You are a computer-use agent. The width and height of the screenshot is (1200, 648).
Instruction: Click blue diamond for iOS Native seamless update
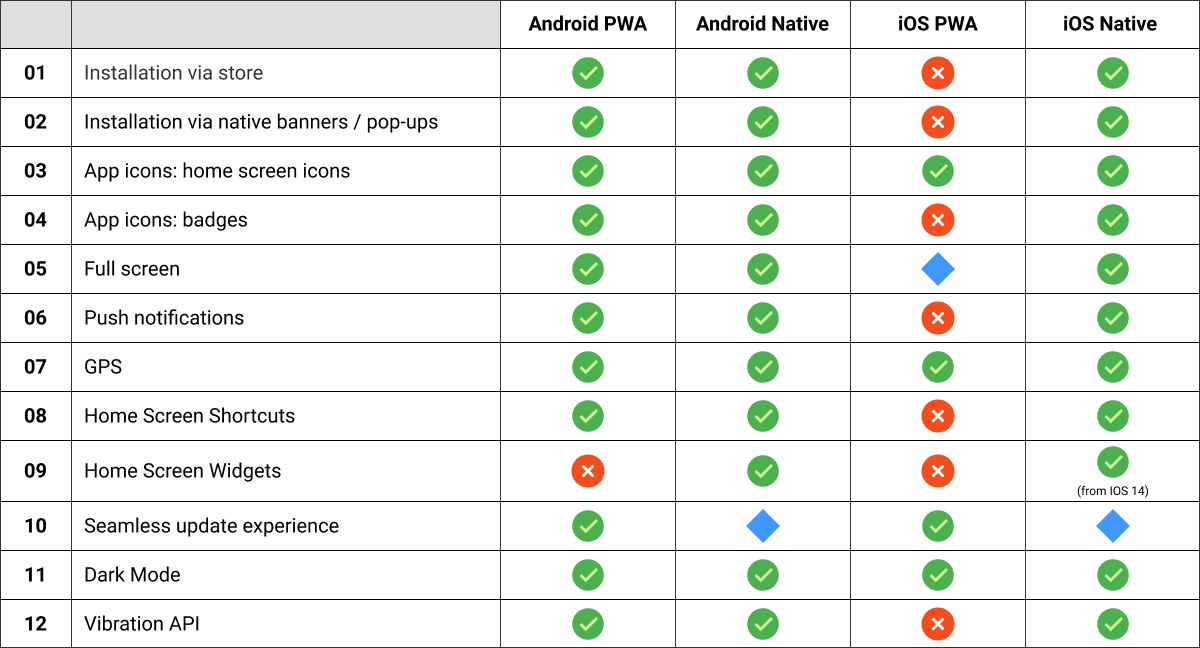(1113, 526)
